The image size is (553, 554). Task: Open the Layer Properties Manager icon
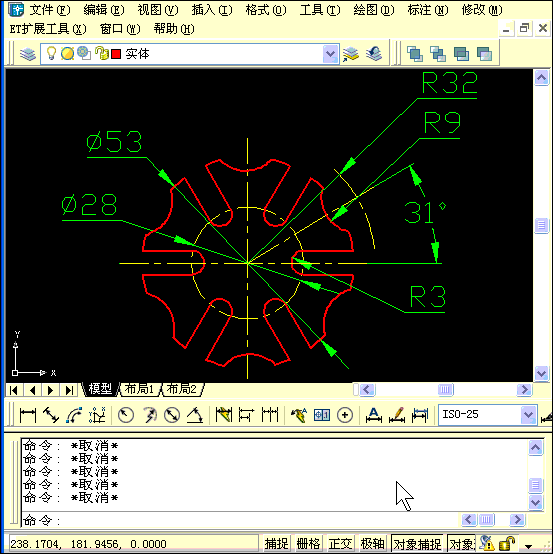[x=28, y=54]
